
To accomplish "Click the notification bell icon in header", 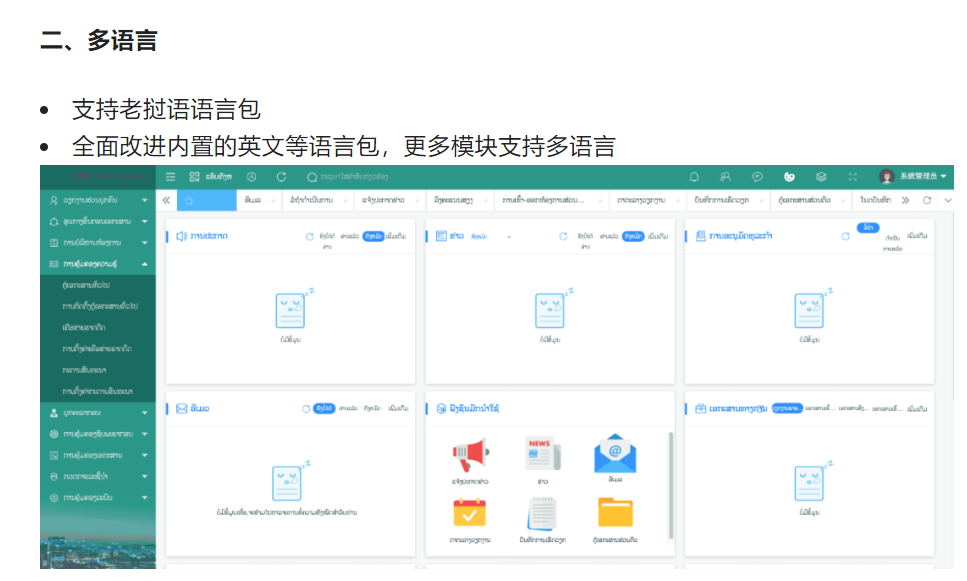I will point(695,177).
